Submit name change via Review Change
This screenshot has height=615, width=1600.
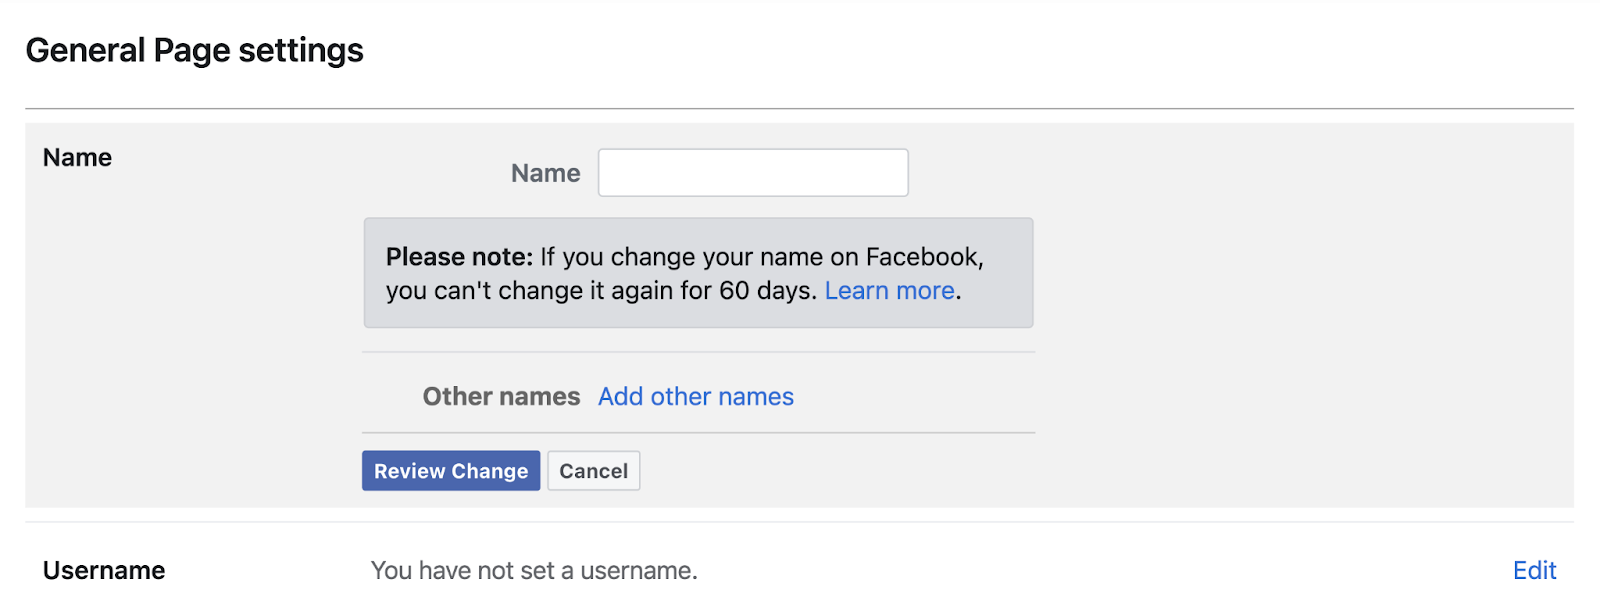click(451, 470)
